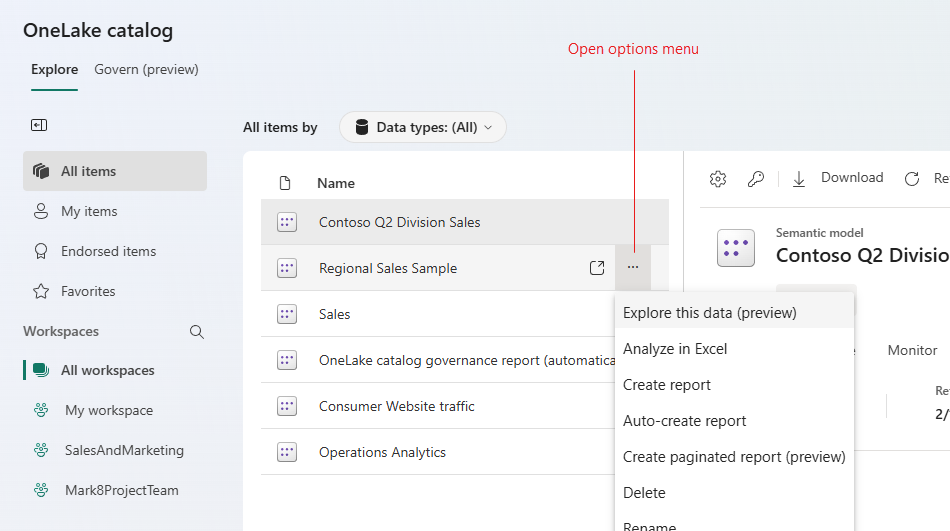The width and height of the screenshot is (950, 531).
Task: Open Regional Sales Sample in new window icon
Action: [x=597, y=268]
